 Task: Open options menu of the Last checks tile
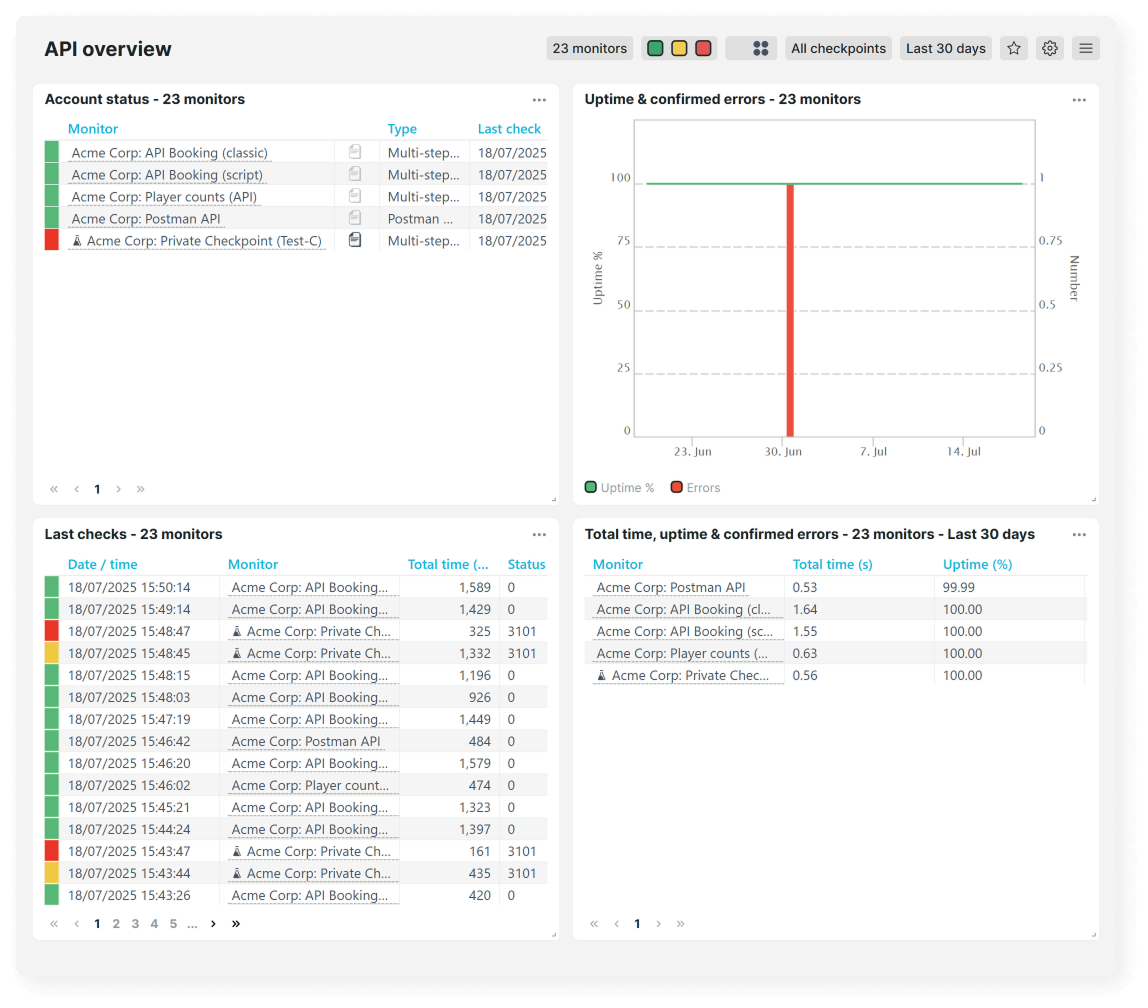pos(539,534)
